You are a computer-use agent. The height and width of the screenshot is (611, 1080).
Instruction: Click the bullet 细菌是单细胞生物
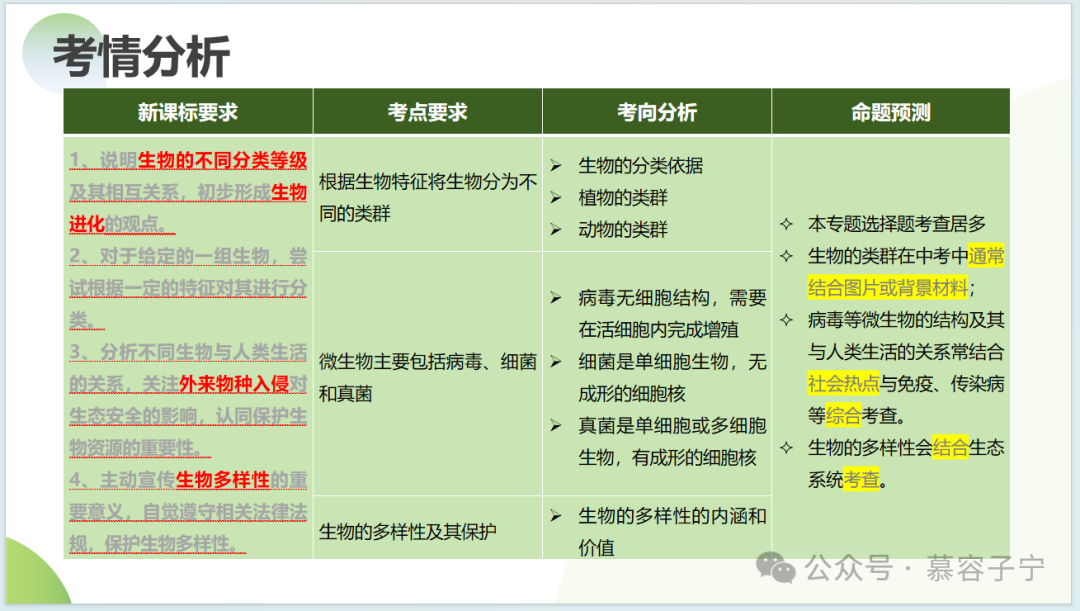point(672,377)
